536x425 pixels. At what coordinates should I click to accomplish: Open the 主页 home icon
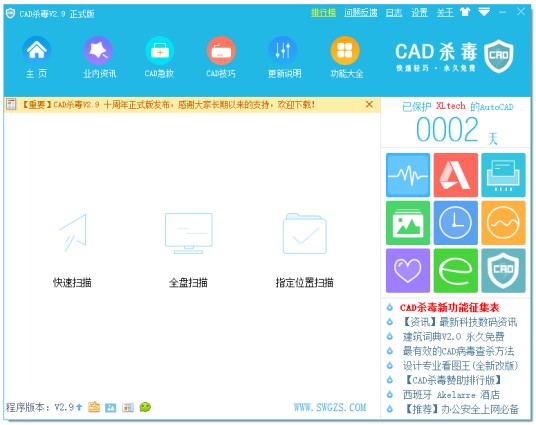tap(37, 51)
